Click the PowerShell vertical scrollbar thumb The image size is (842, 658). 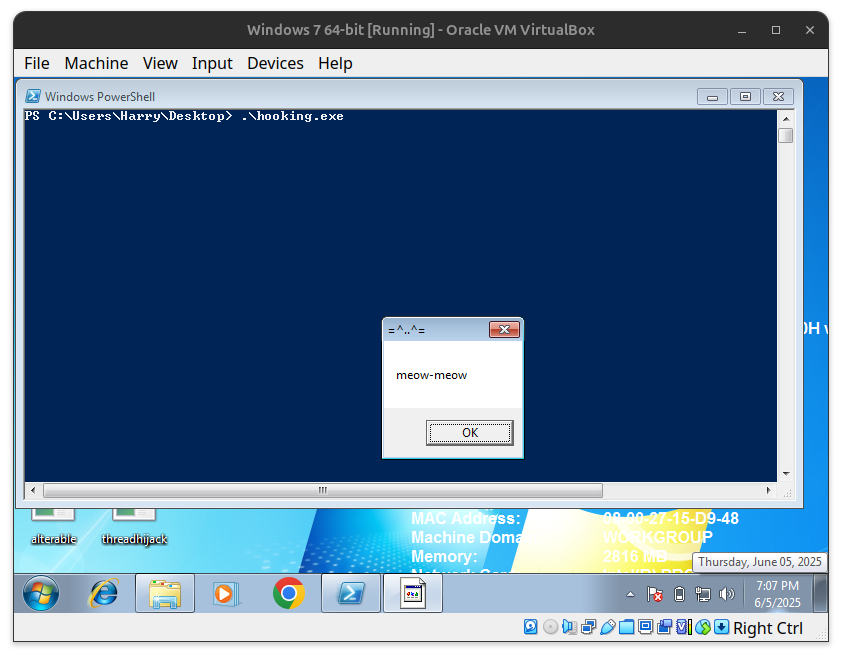[786, 135]
